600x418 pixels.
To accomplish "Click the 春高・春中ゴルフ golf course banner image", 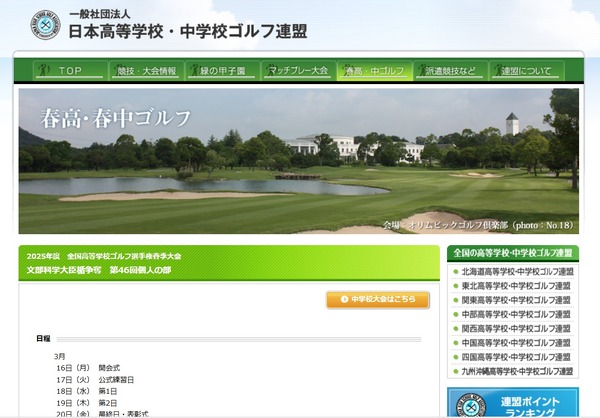I will click(x=298, y=161).
